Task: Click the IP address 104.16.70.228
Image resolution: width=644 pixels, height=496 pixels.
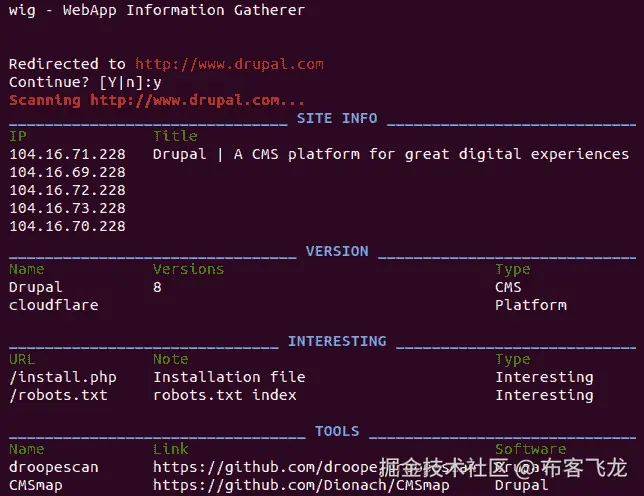Action: coord(67,227)
